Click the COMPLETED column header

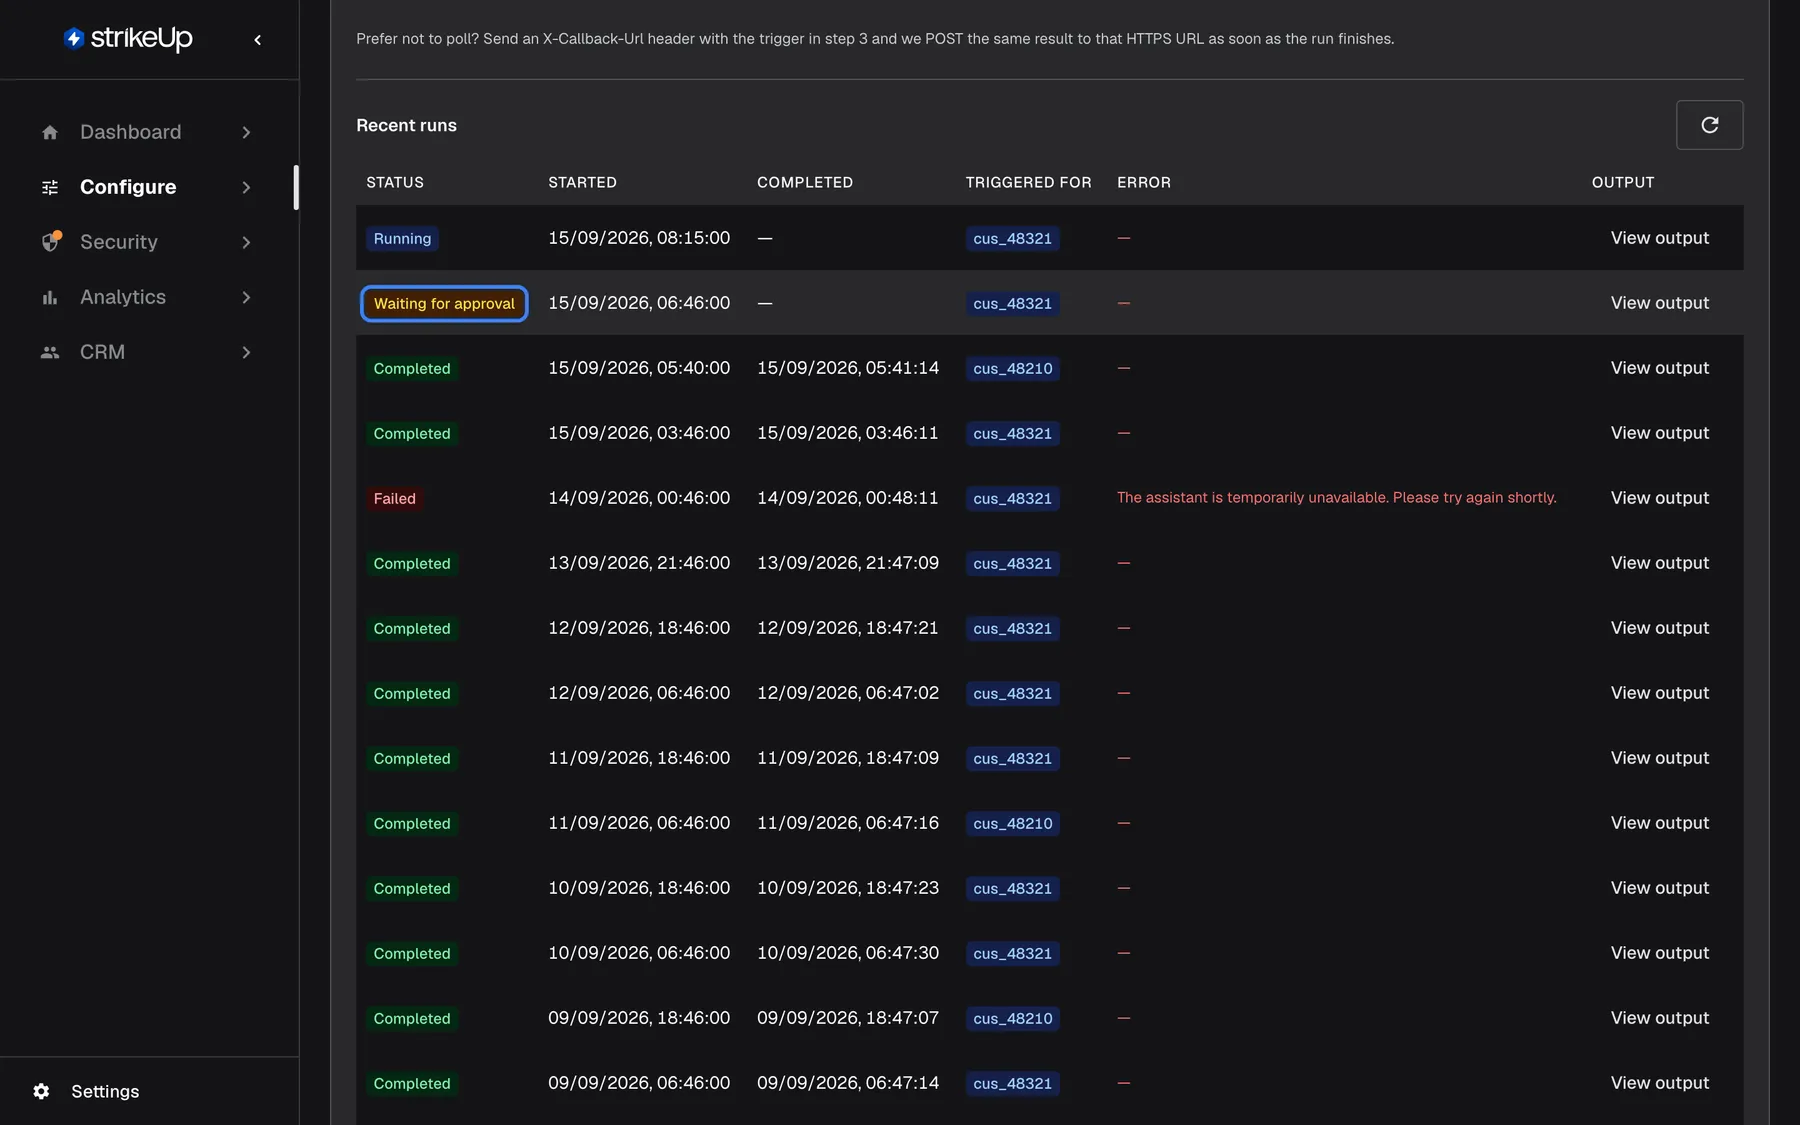pos(805,182)
